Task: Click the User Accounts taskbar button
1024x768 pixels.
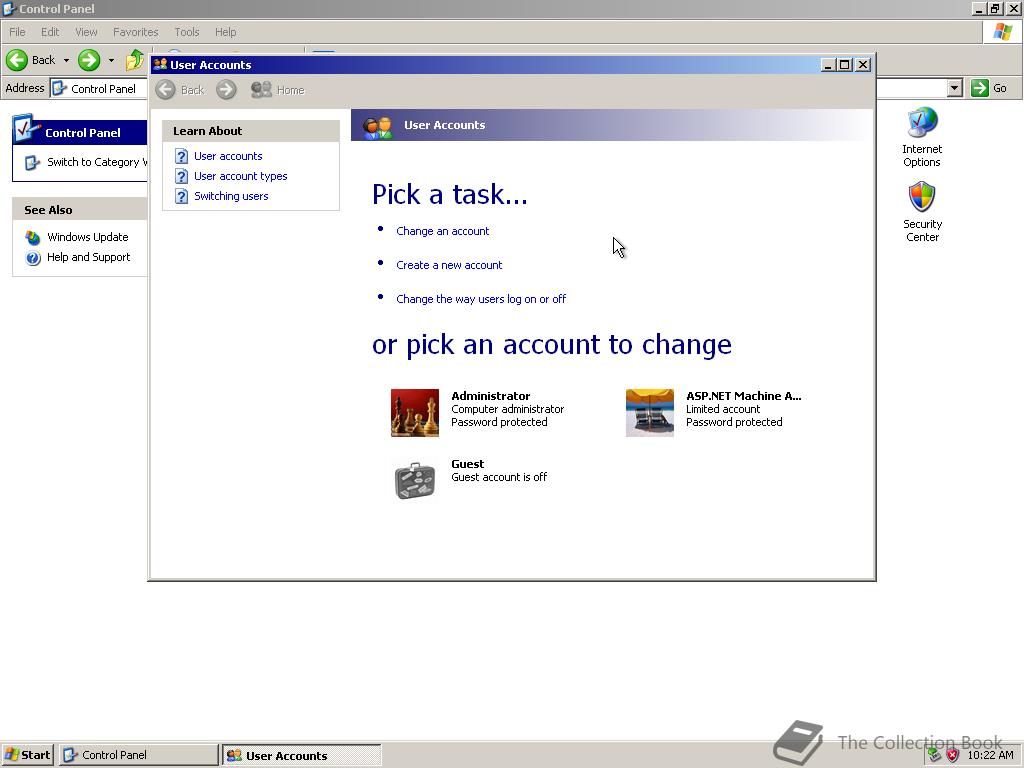Action: 302,756
